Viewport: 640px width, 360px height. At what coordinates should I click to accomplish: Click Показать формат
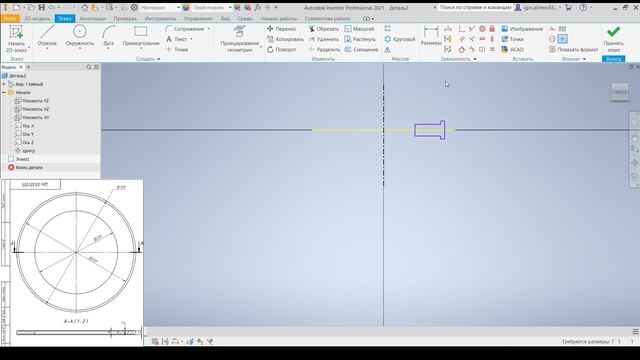pyautogui.click(x=573, y=49)
